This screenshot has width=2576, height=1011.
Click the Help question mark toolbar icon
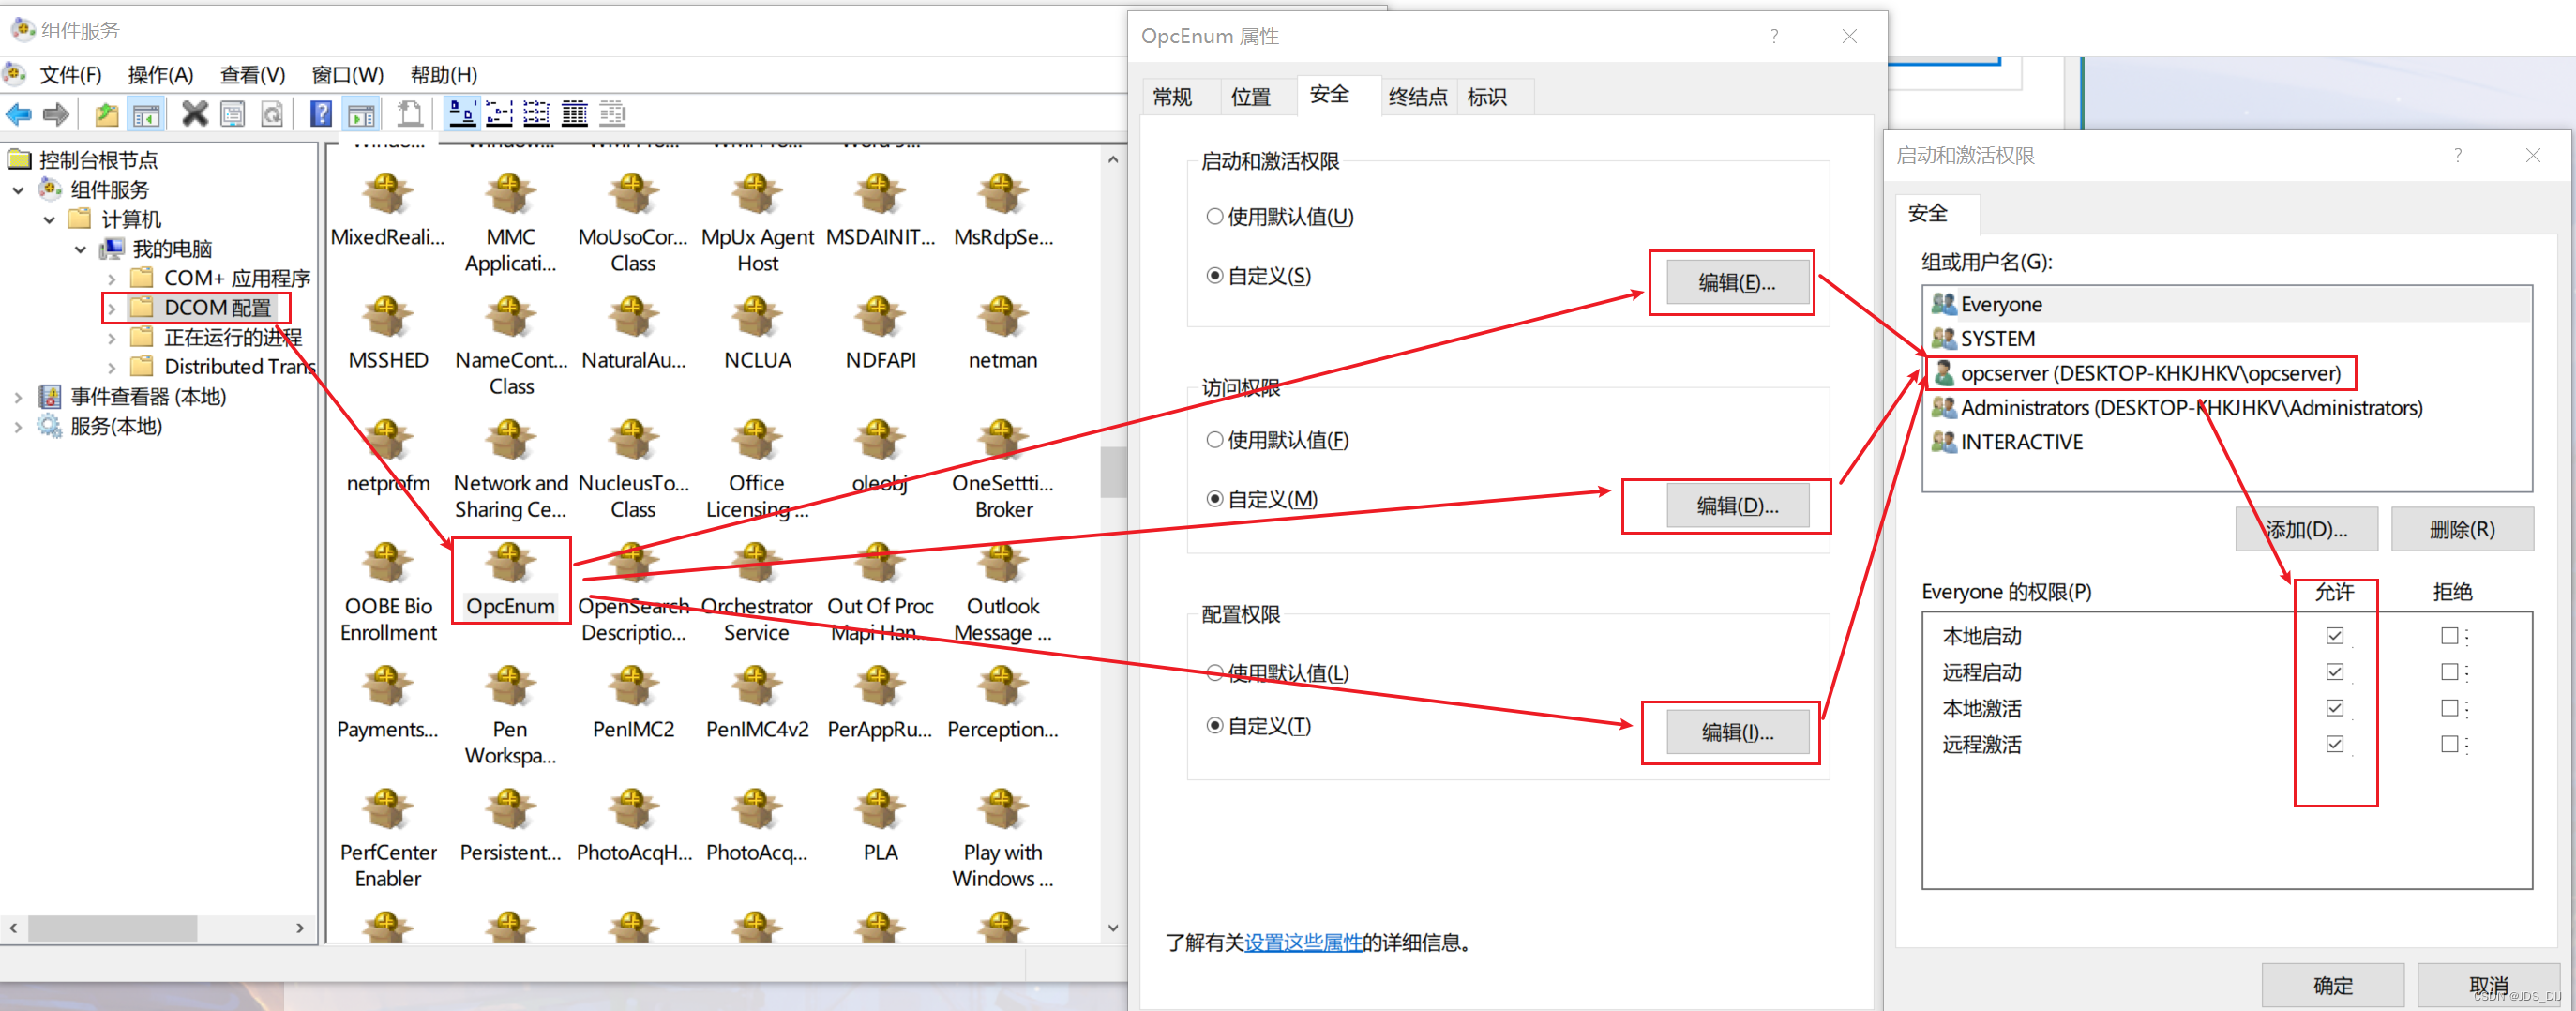(x=320, y=113)
